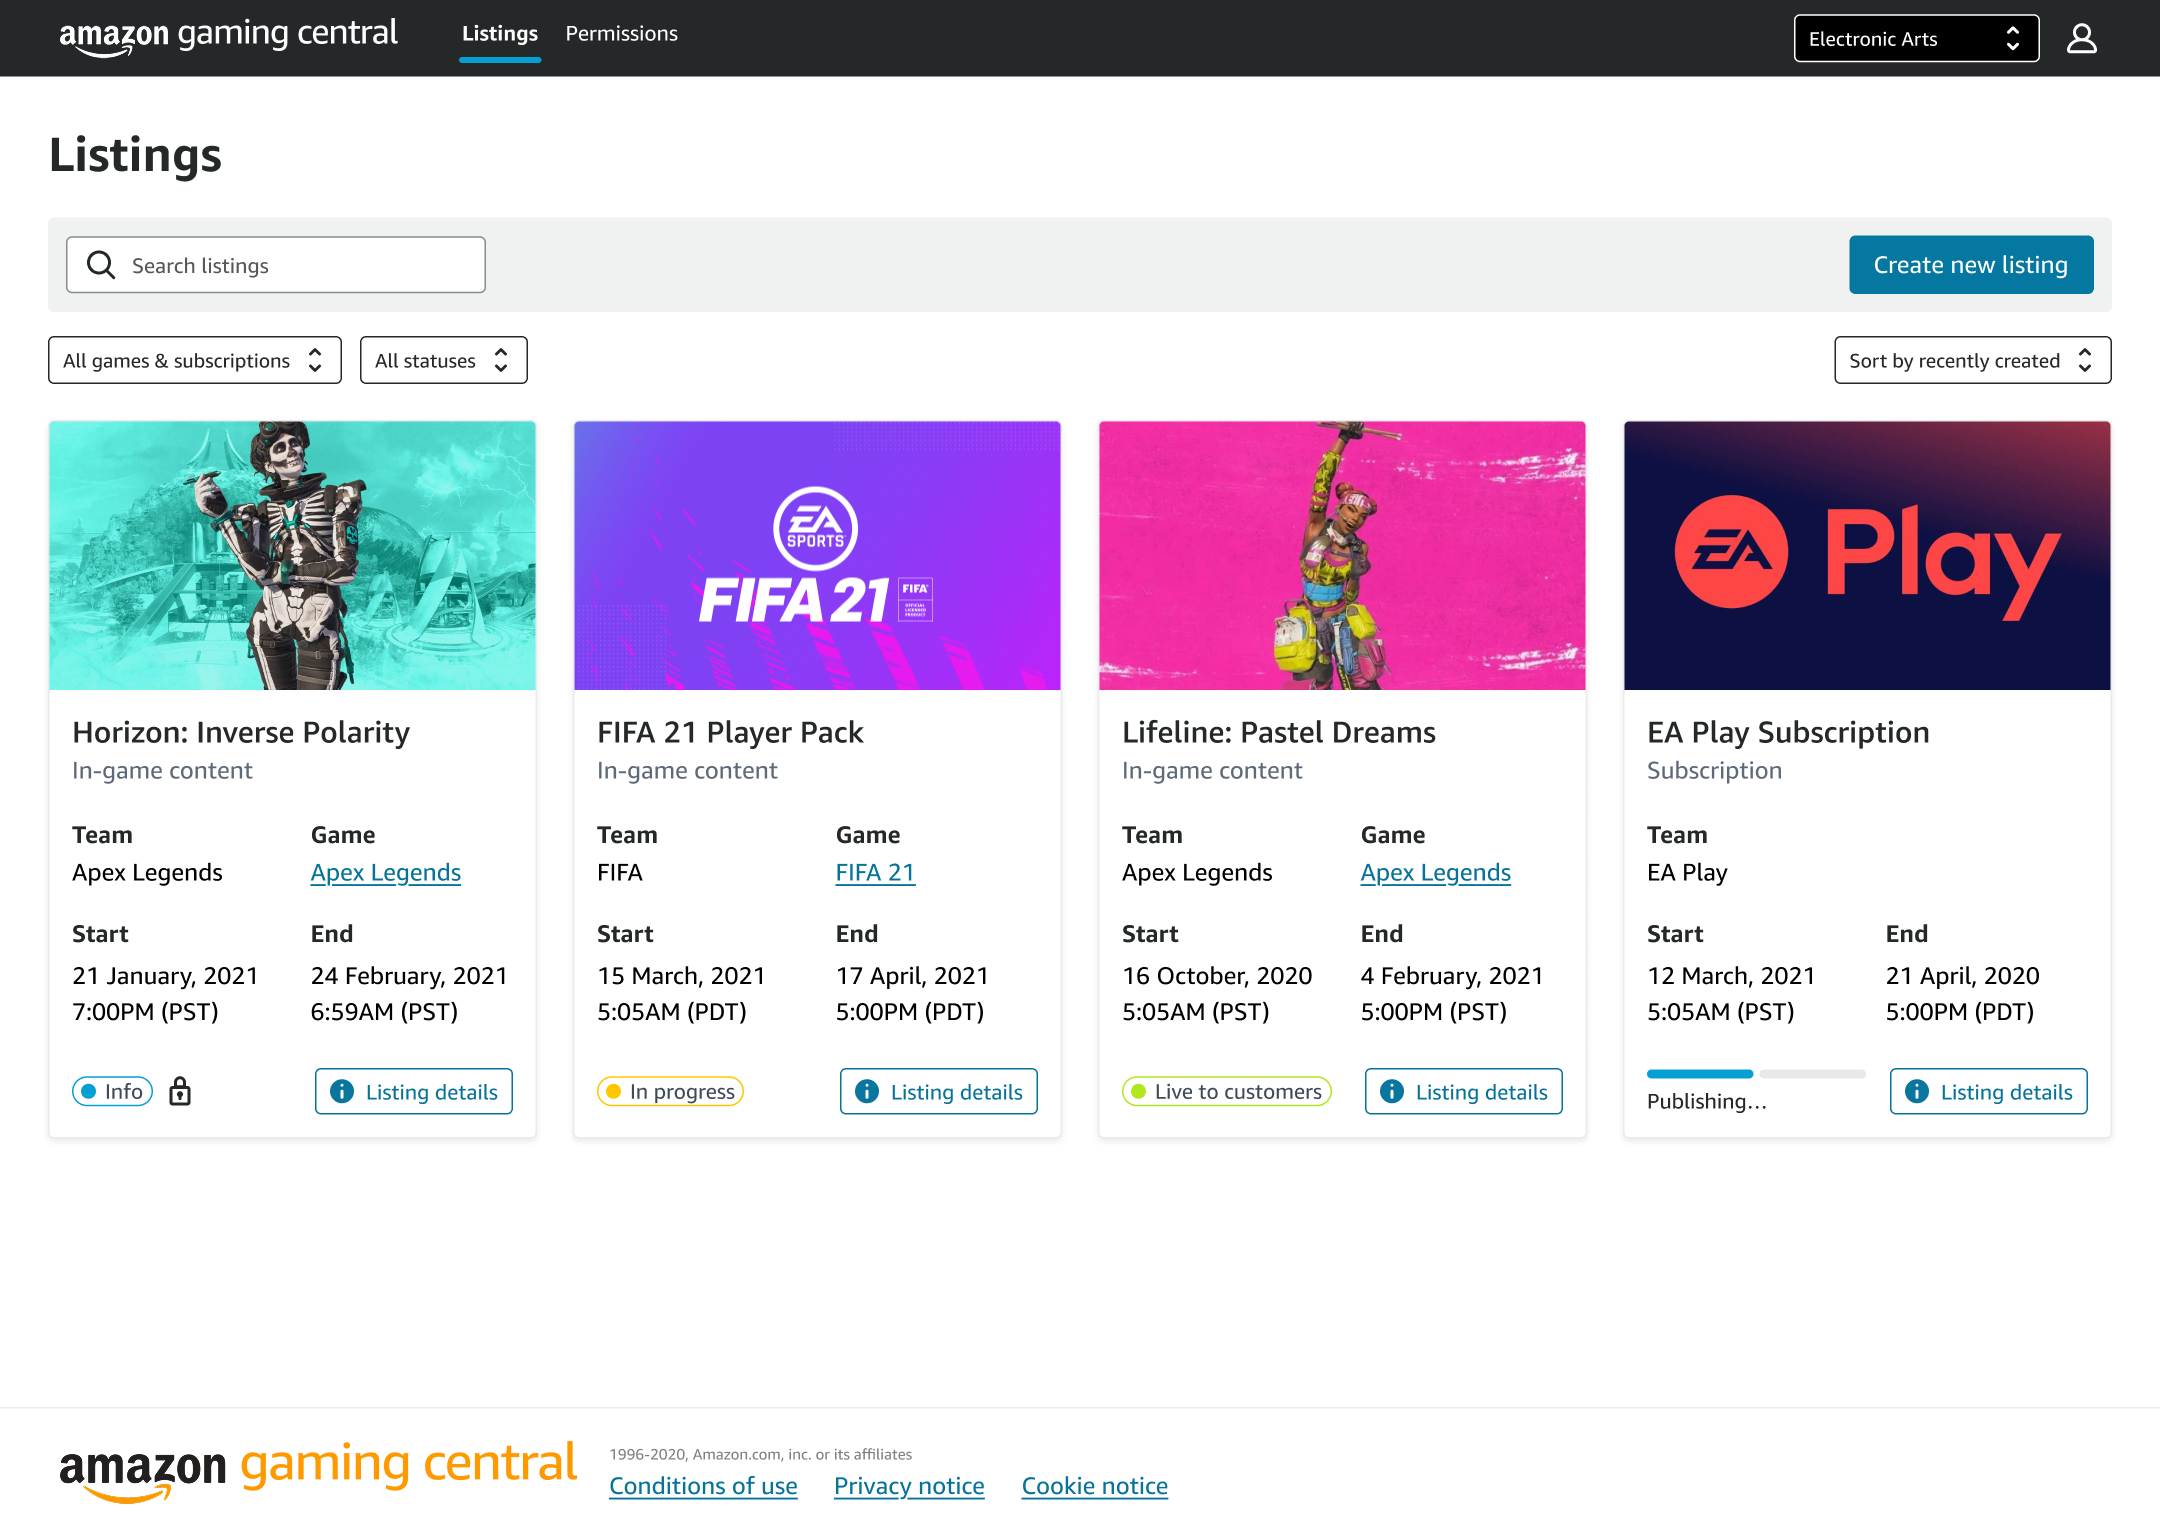This screenshot has height=1536, width=2160.
Task: Open Listing details for Lifeline: Pastel Dreams
Action: click(x=1464, y=1091)
